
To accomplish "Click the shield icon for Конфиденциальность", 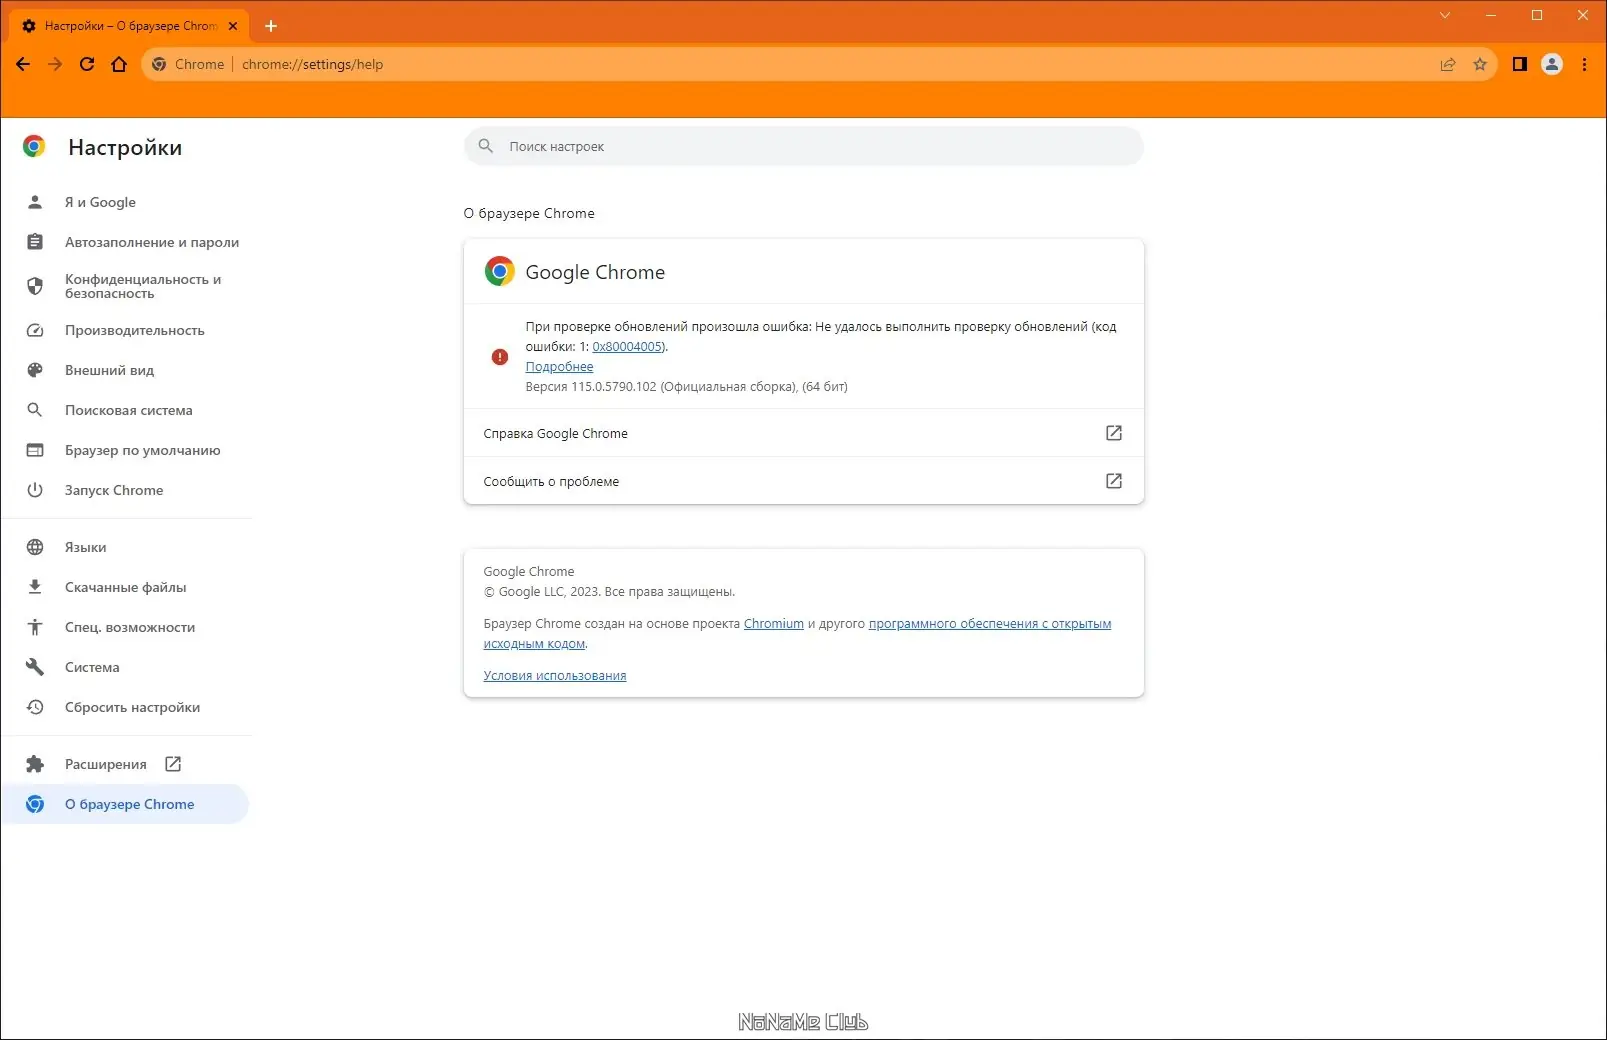I will click(x=35, y=286).
